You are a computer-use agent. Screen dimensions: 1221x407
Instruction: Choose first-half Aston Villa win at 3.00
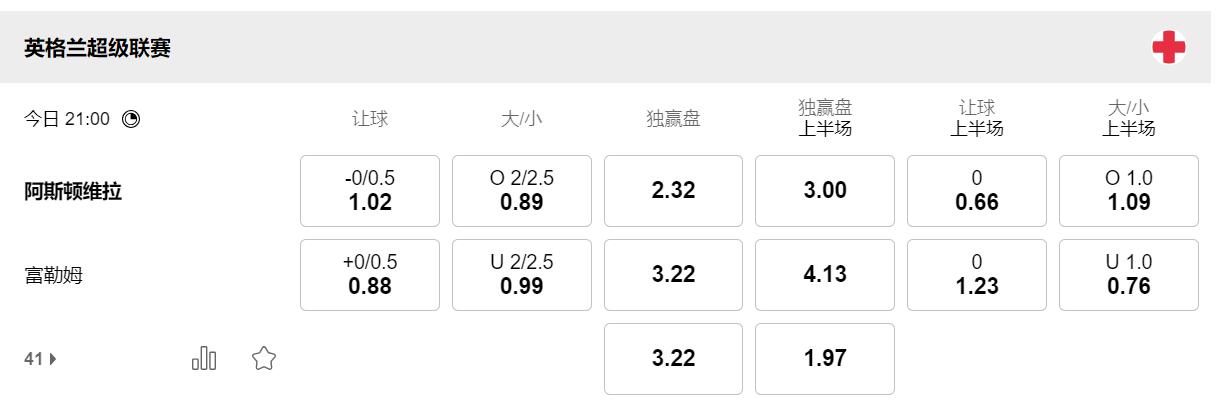coord(825,191)
